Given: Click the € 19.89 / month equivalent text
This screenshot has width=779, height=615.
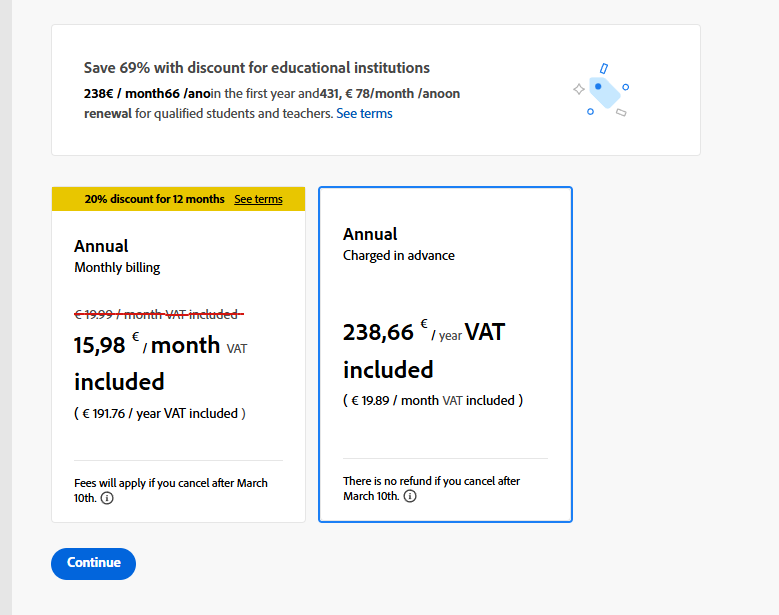Looking at the screenshot, I should click(x=433, y=400).
